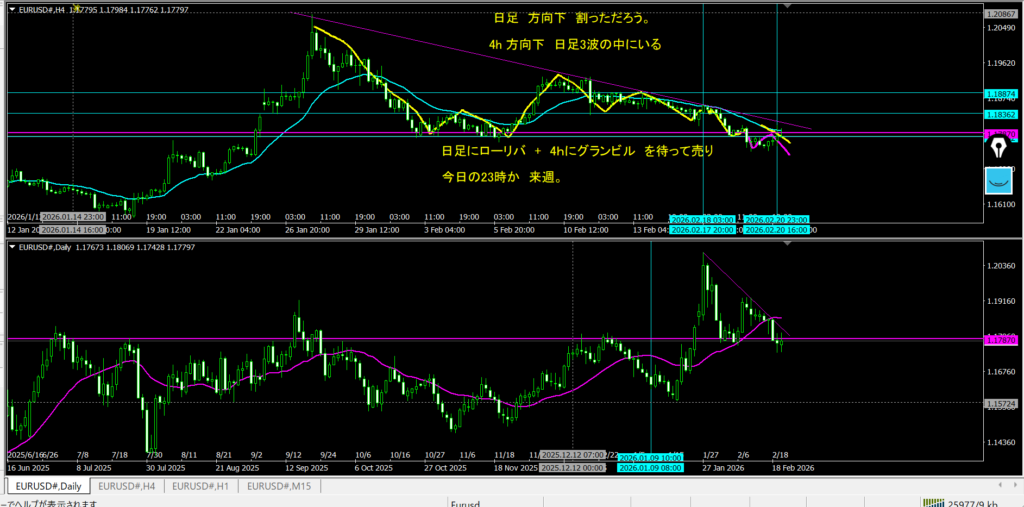
Task: Click the chart shift triangle atop H4 chart
Action: click(x=788, y=6)
